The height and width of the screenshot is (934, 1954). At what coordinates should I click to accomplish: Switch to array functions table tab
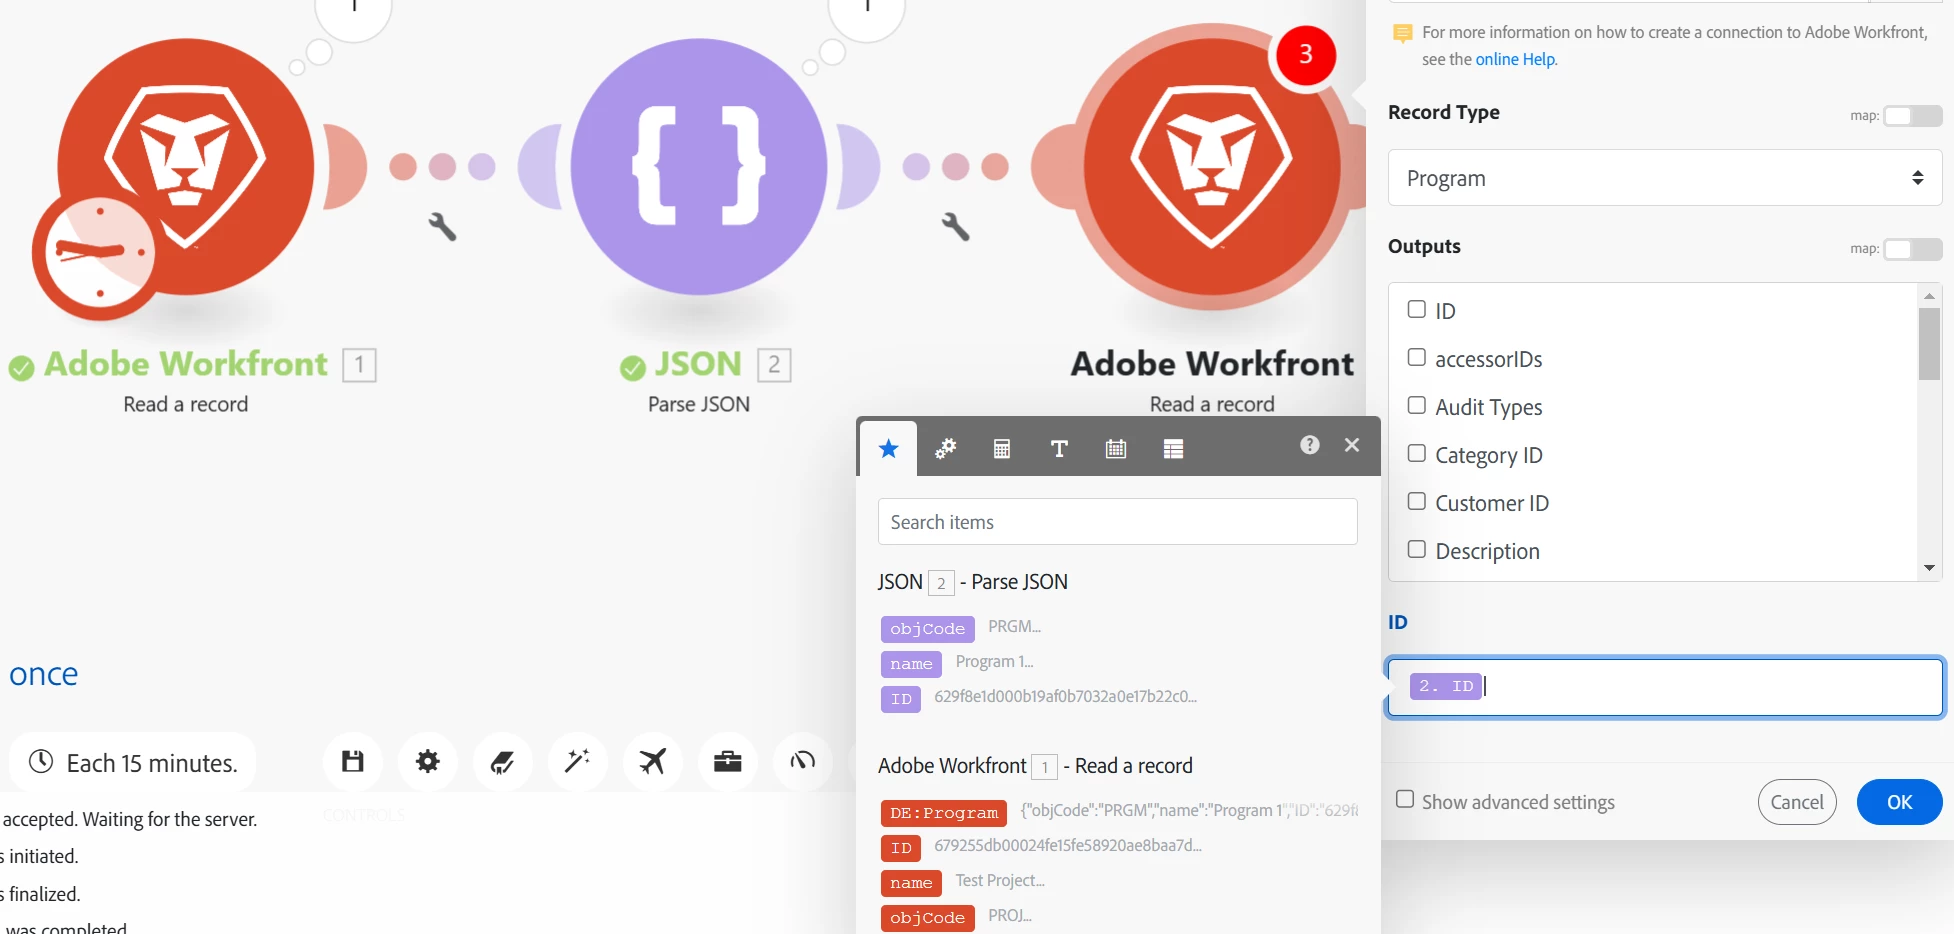1174,449
